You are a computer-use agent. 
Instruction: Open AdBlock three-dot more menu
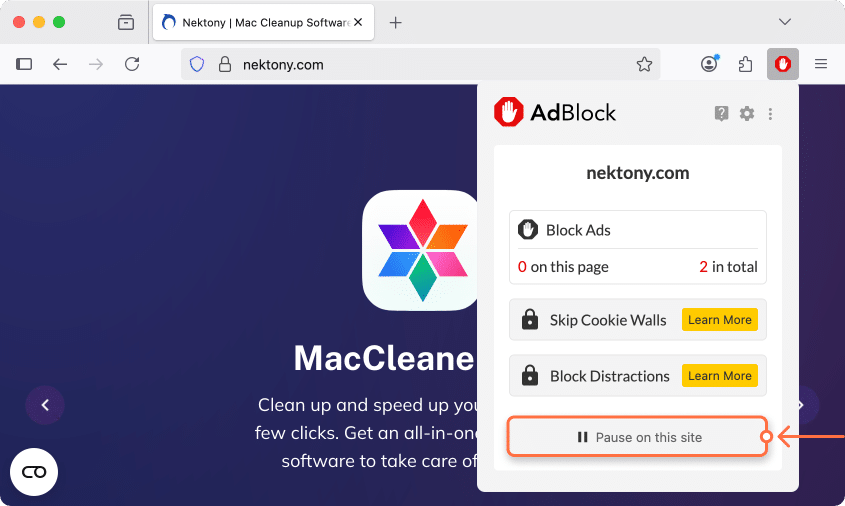(x=771, y=114)
